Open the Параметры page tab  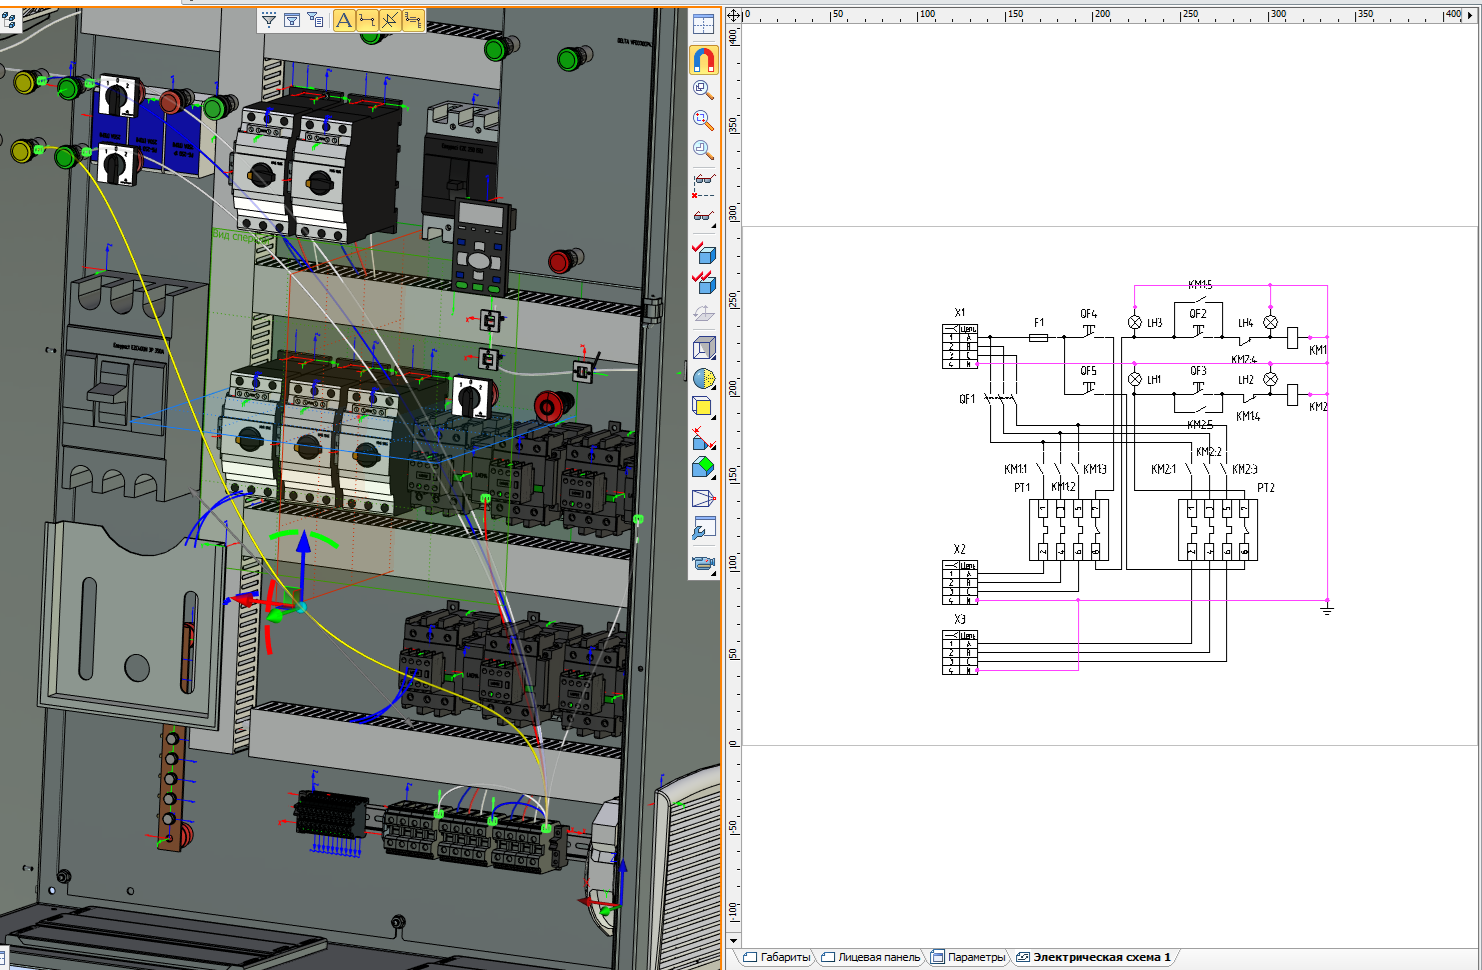coord(968,957)
